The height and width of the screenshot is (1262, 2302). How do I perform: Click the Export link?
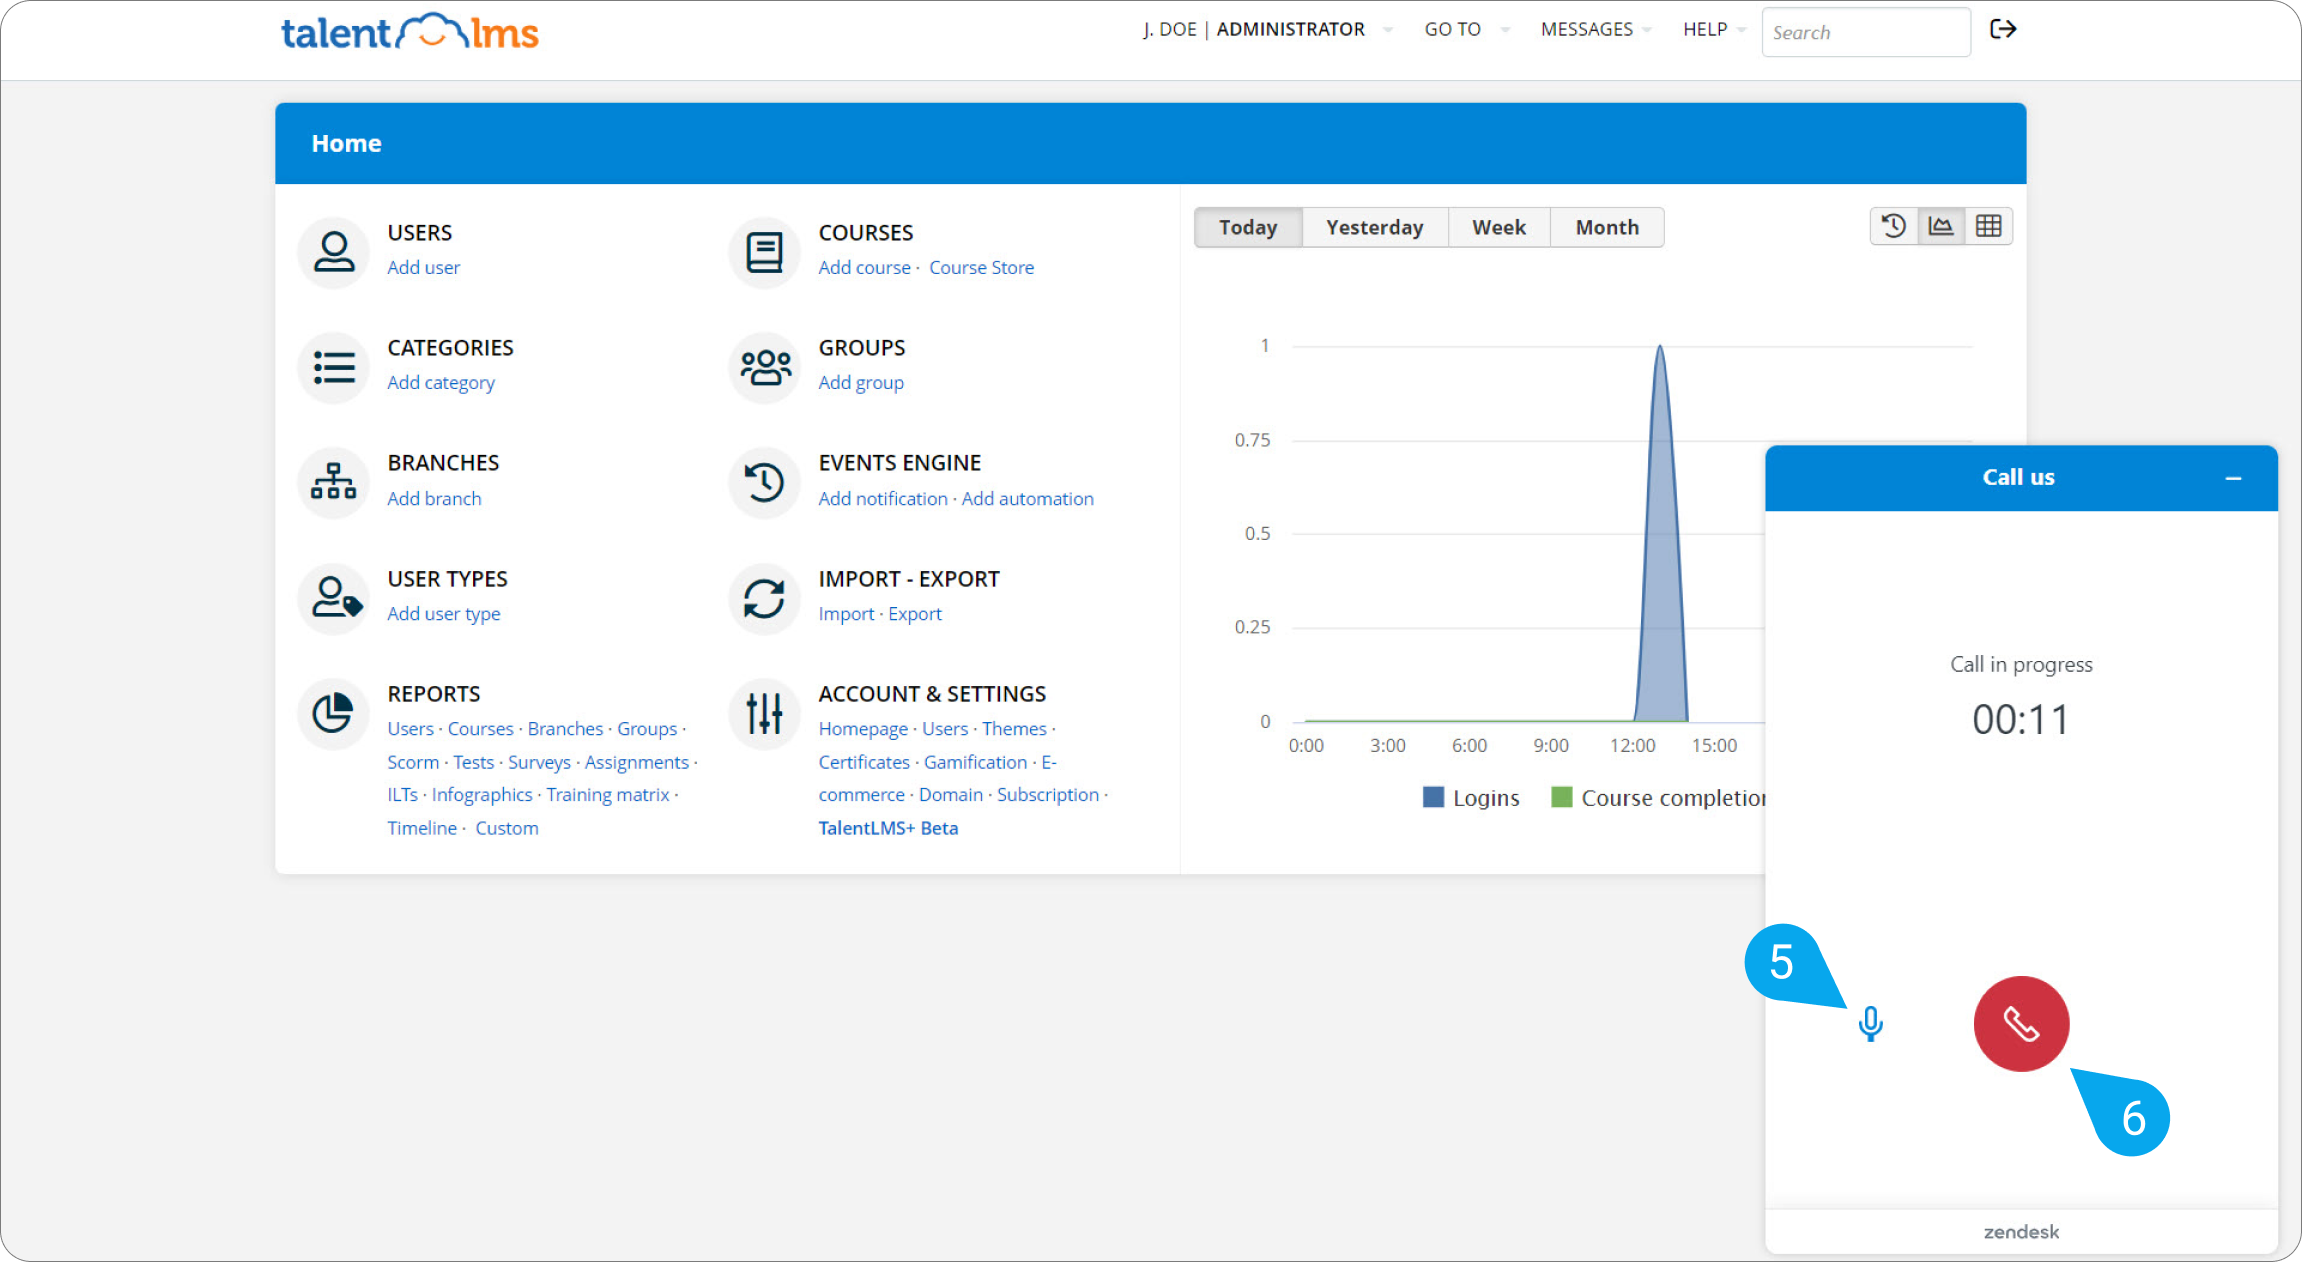(914, 613)
